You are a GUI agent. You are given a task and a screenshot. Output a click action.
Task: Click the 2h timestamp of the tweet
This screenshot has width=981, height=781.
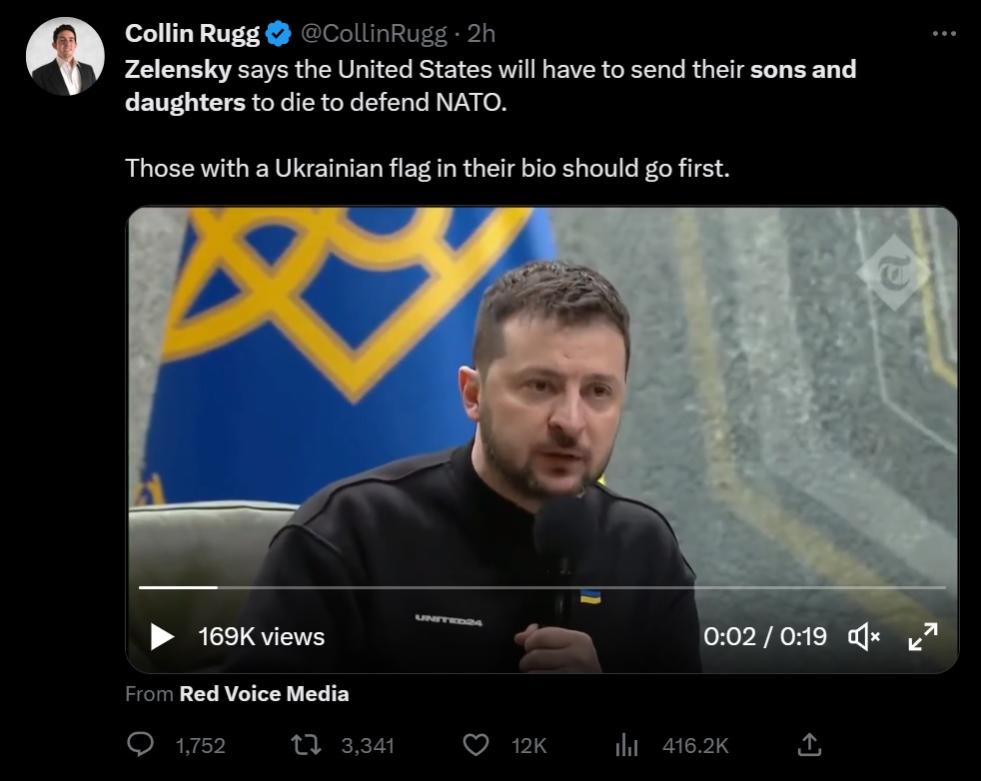pyautogui.click(x=481, y=33)
